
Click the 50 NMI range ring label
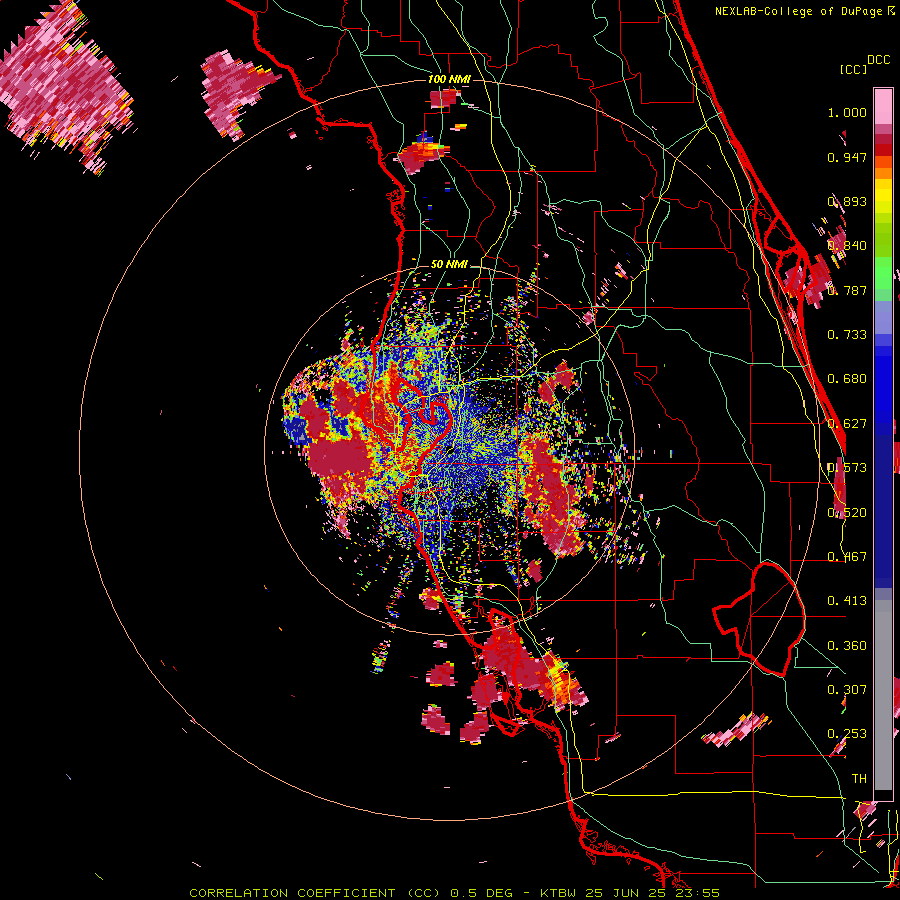(449, 265)
